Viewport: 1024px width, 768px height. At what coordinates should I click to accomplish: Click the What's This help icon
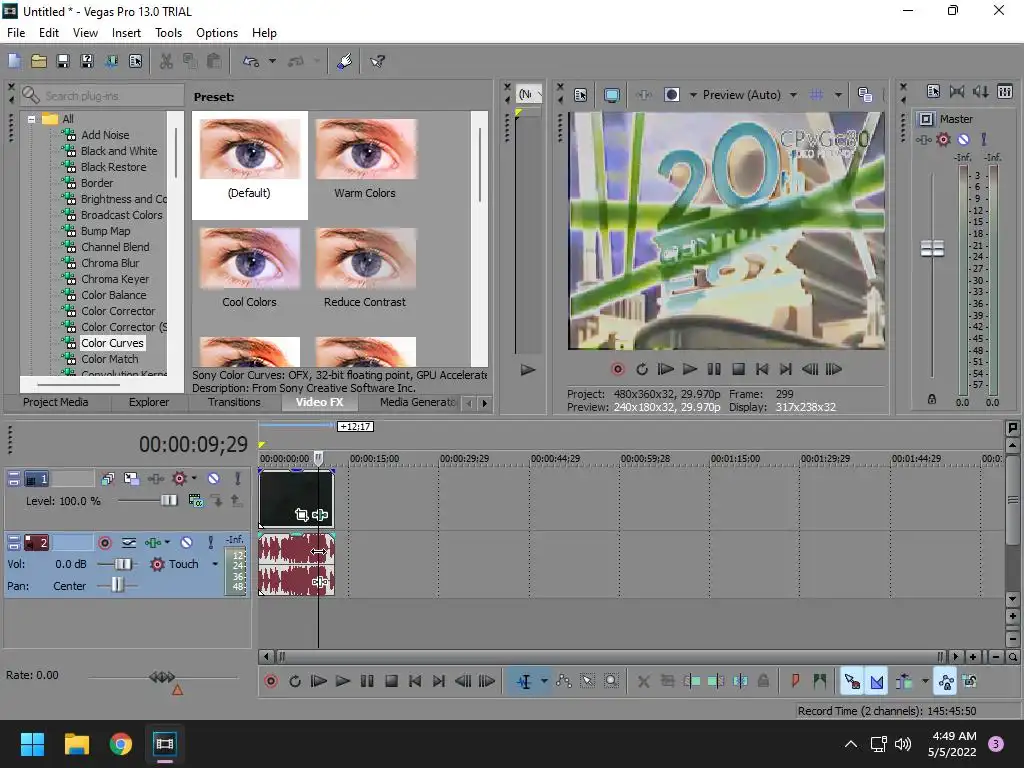[377, 61]
